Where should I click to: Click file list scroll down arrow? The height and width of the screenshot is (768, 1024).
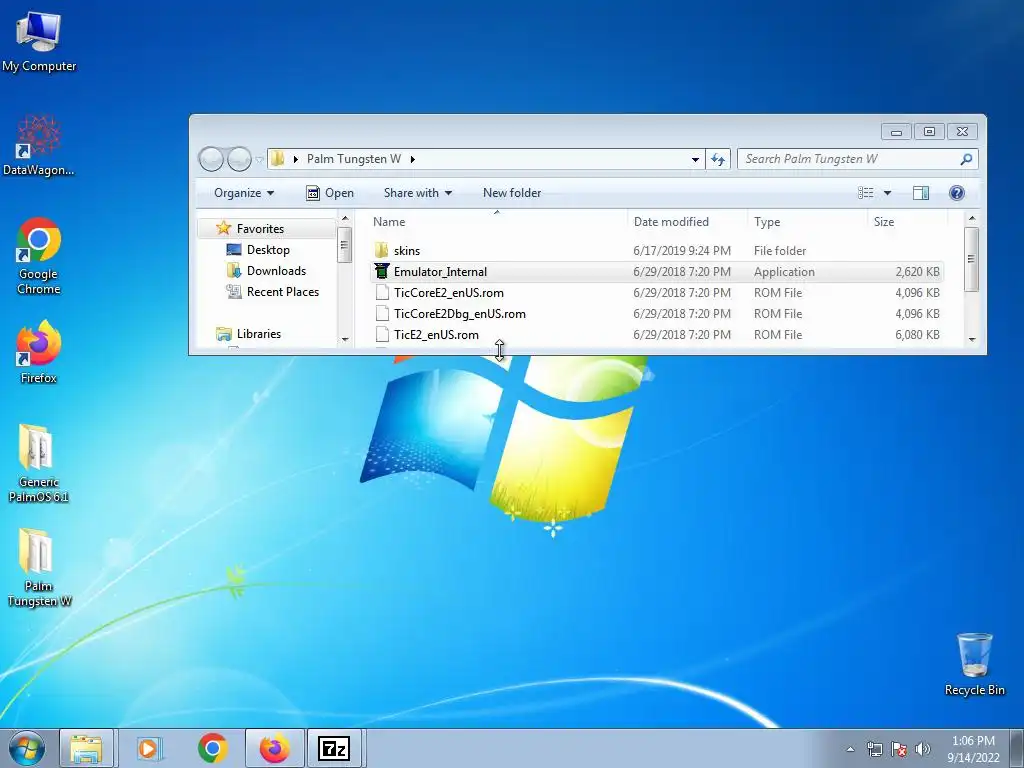click(x=972, y=340)
